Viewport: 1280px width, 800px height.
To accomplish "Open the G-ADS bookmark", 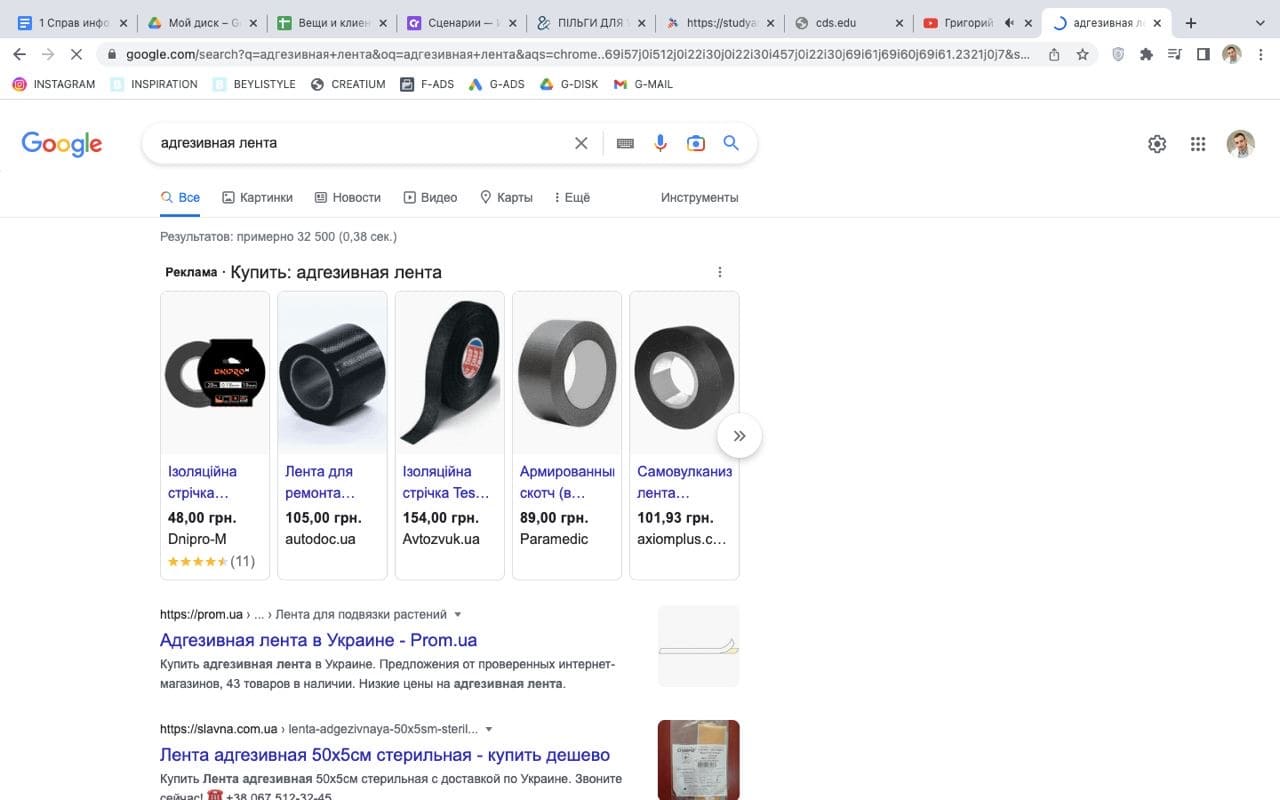I will click(x=496, y=84).
